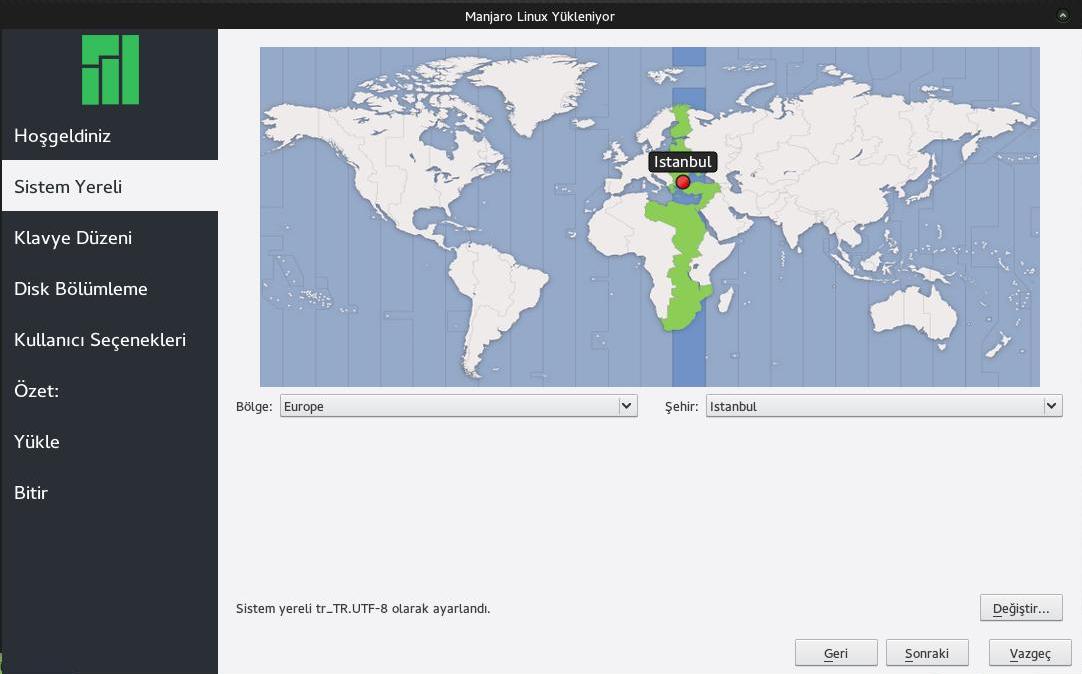The image size is (1082, 674).
Task: Select the Bitir step
Action: click(x=110, y=493)
